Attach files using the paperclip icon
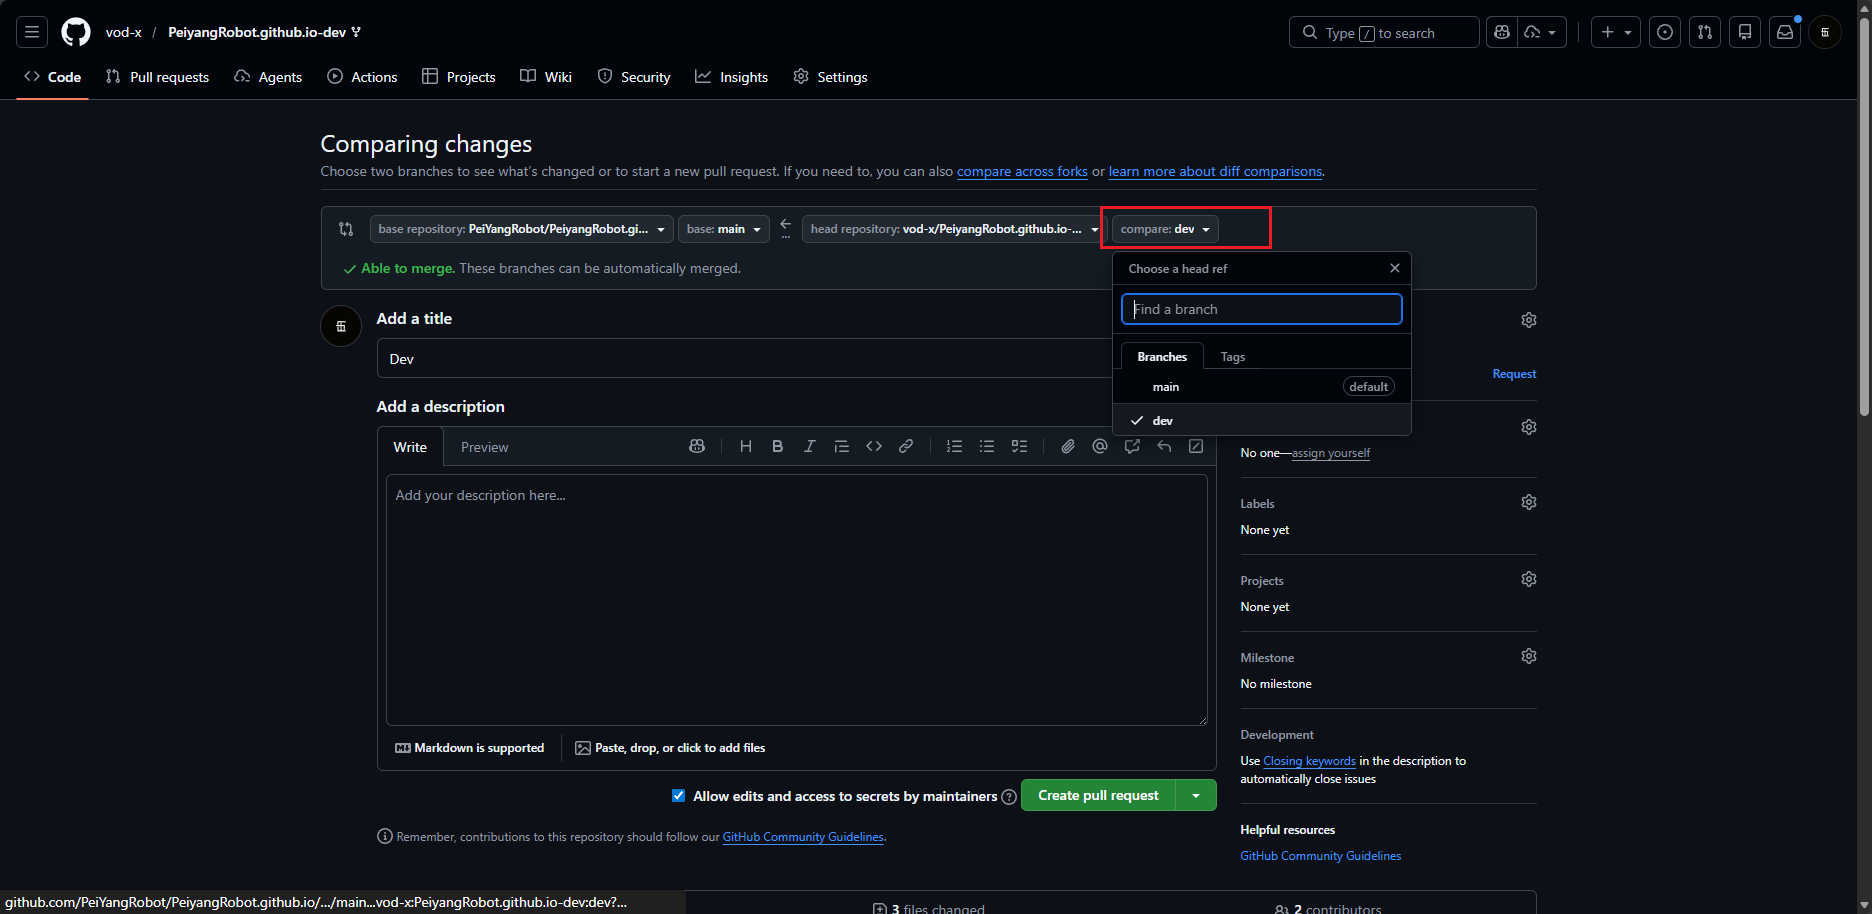 point(1068,446)
